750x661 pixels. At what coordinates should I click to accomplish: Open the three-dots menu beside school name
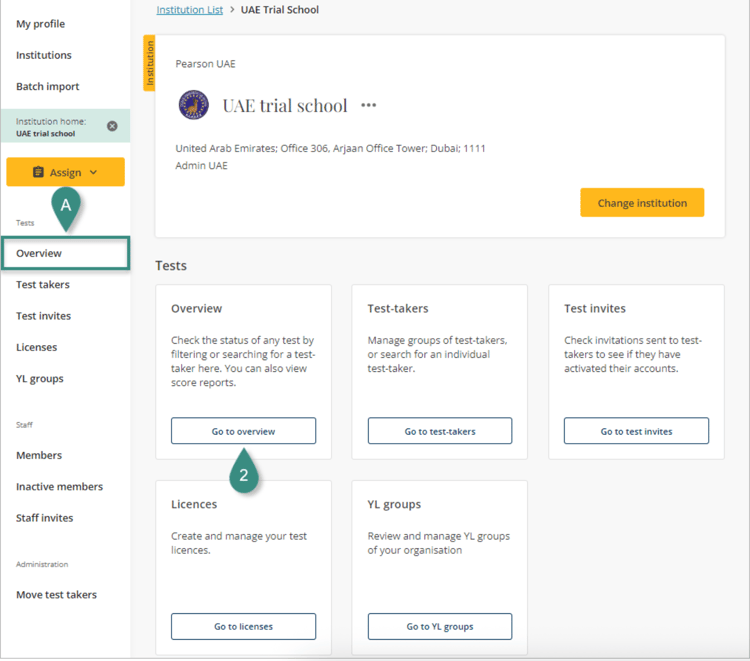pos(369,105)
